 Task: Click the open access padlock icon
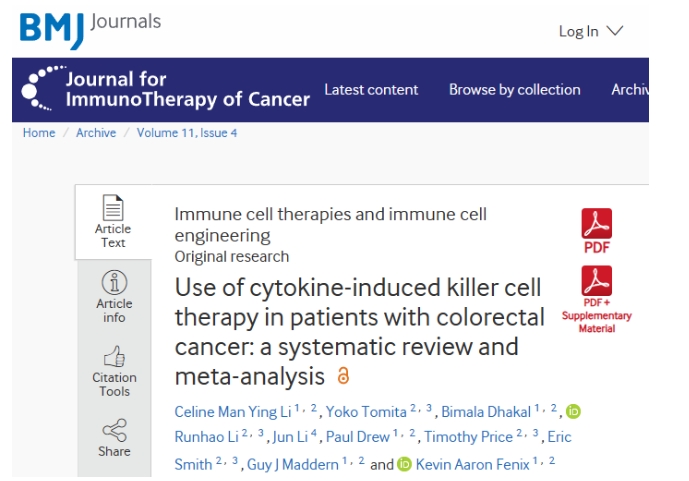343,376
